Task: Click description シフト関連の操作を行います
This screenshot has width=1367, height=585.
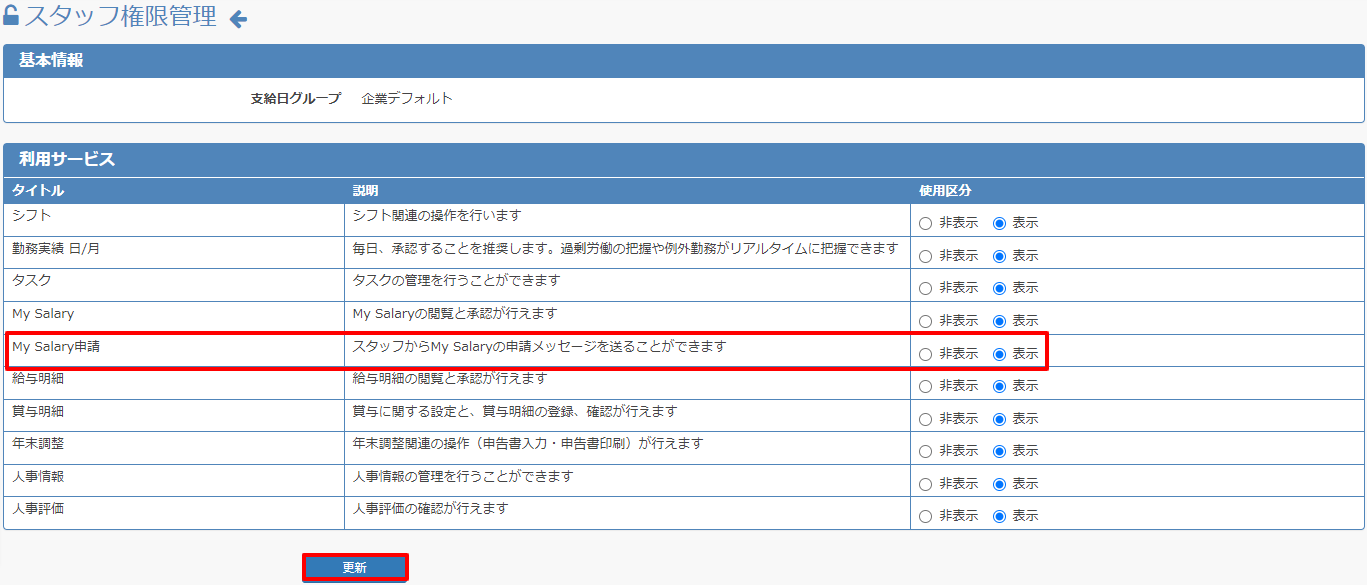Action: pos(437,215)
